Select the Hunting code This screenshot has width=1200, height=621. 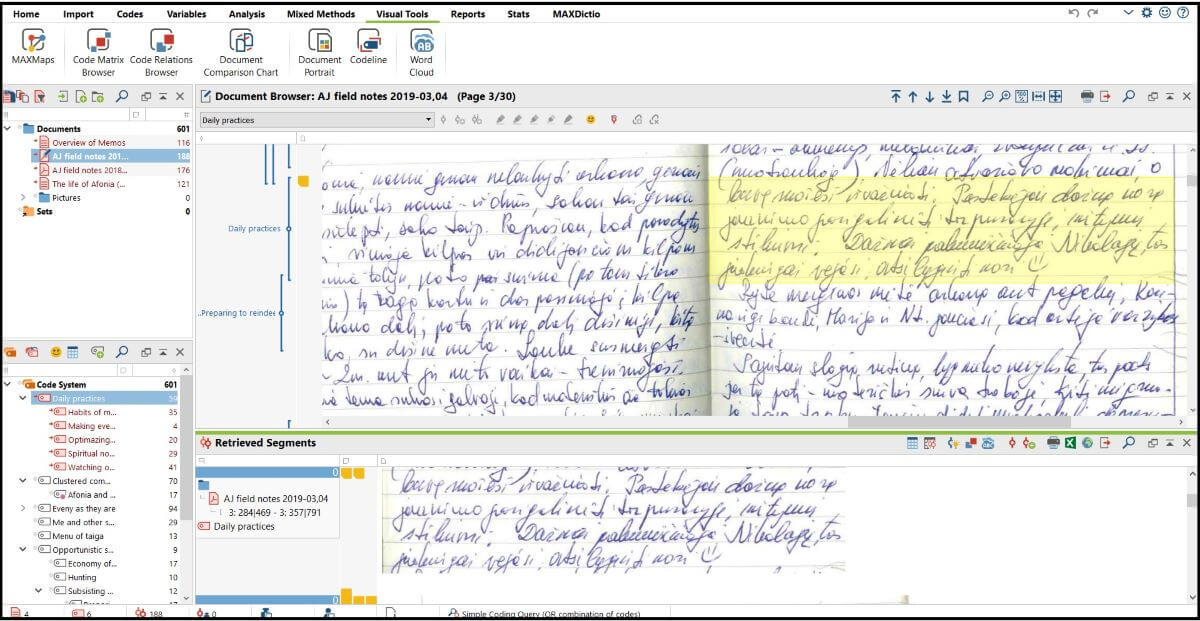pos(82,577)
